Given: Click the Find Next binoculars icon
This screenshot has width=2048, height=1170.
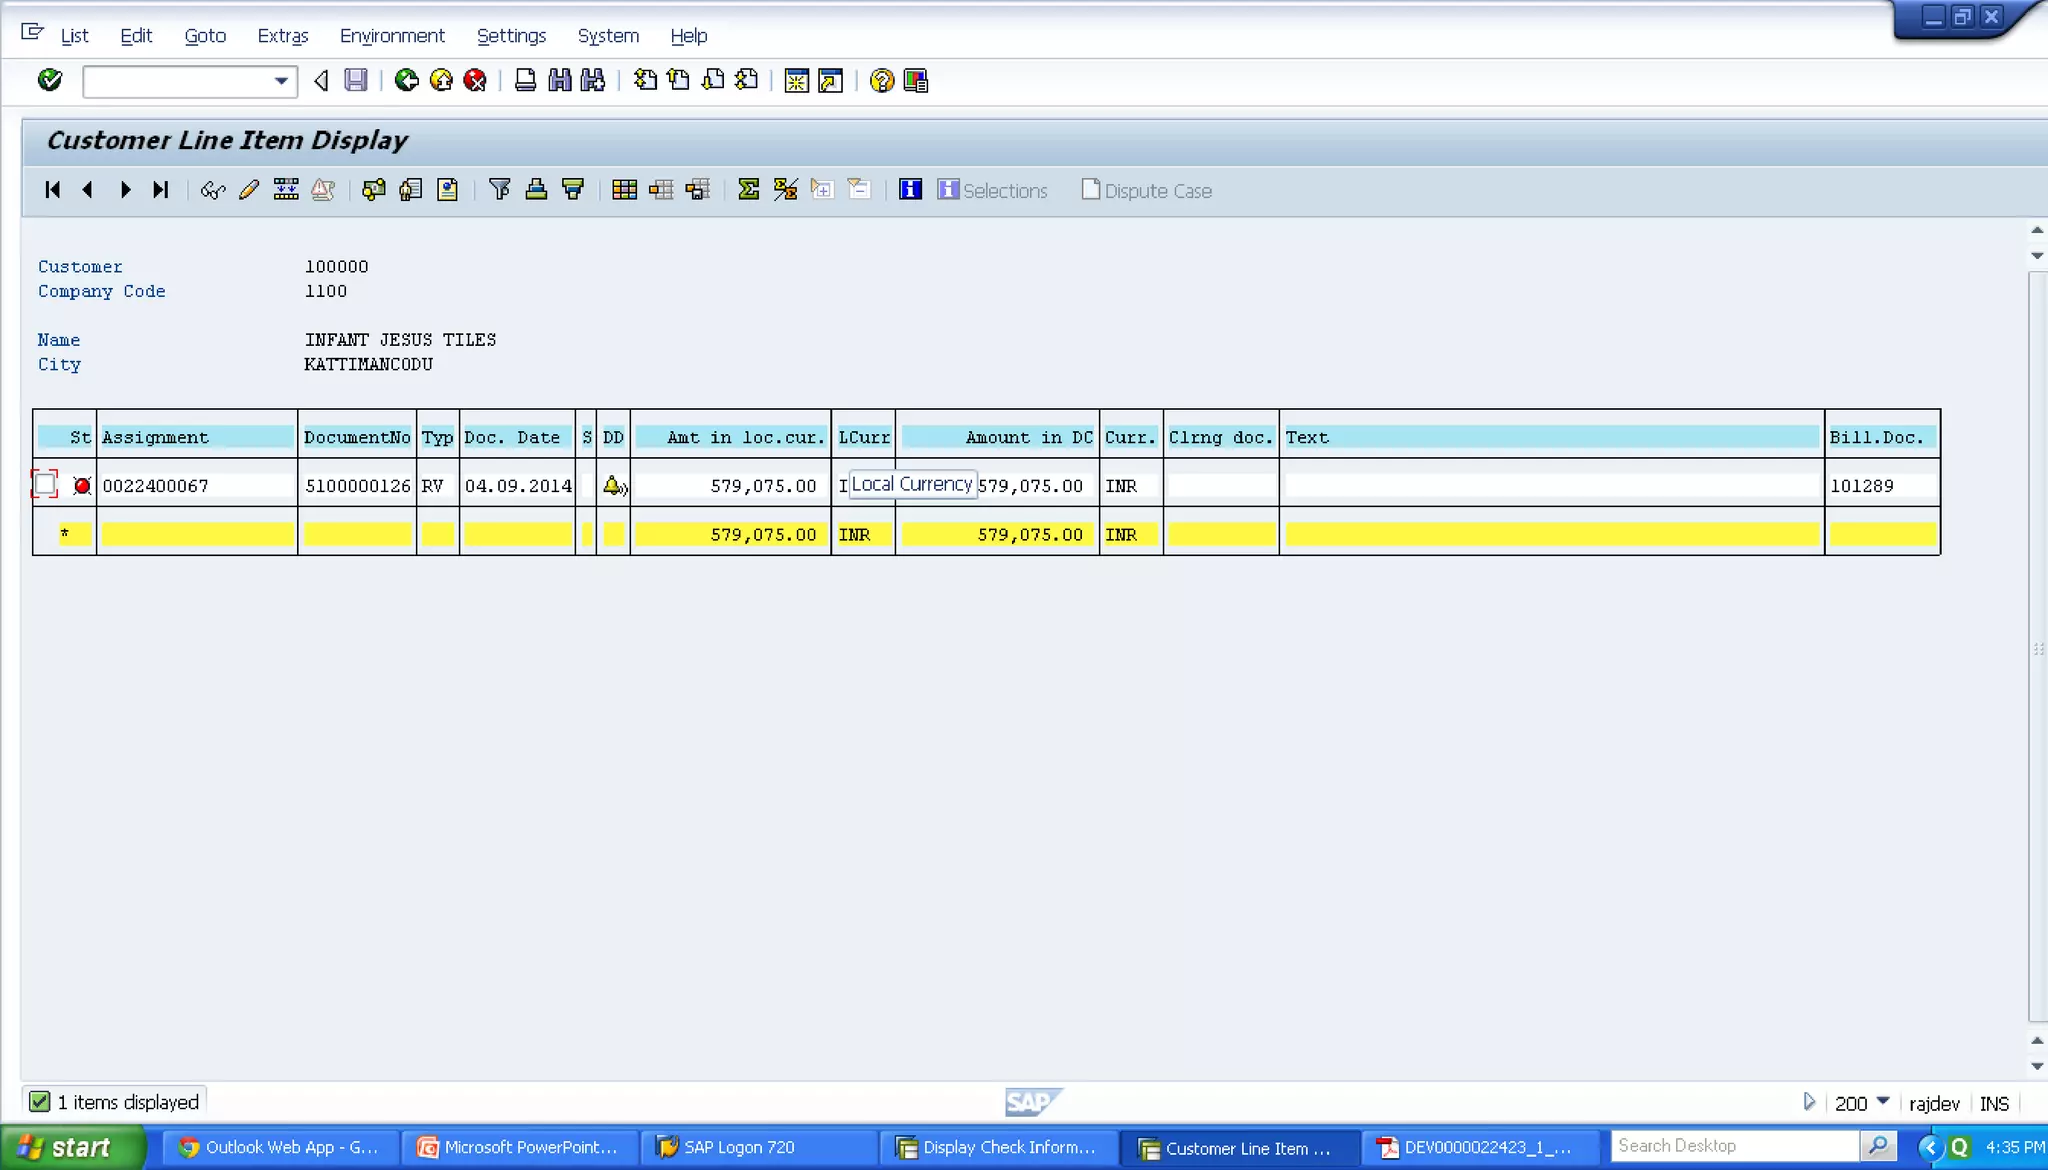Looking at the screenshot, I should [593, 80].
